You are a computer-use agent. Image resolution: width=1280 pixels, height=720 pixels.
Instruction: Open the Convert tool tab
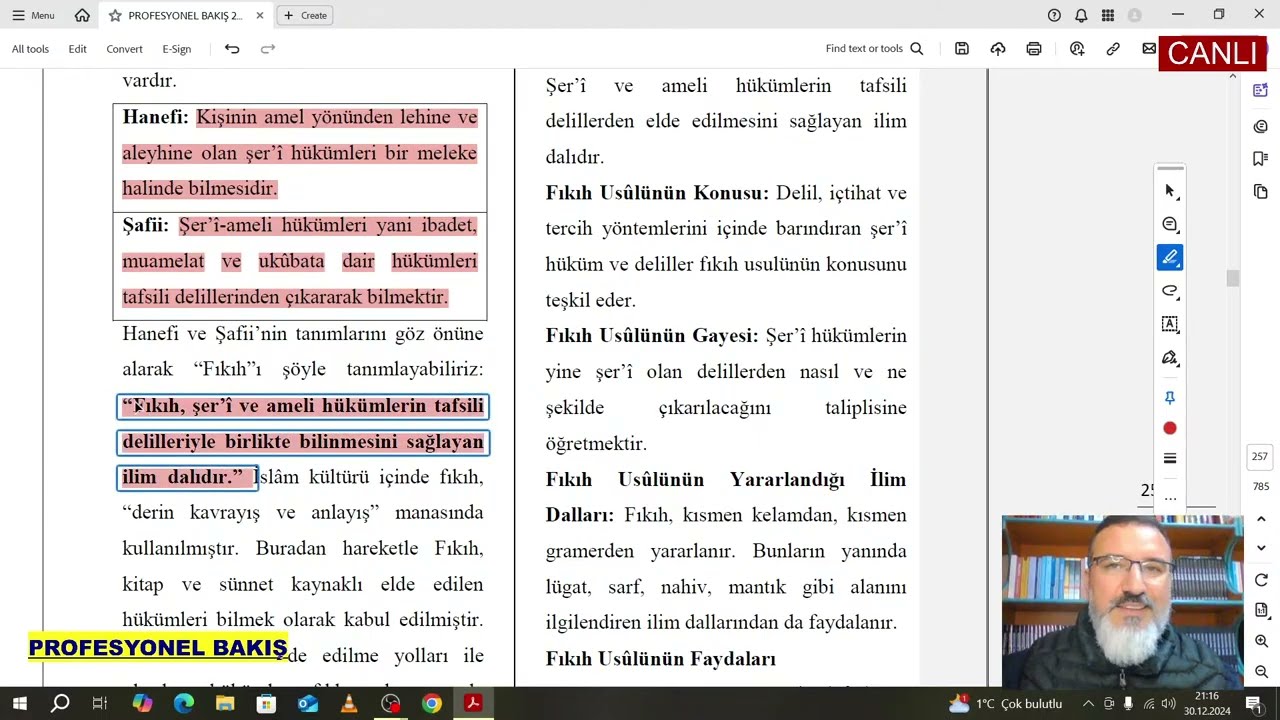click(x=124, y=49)
